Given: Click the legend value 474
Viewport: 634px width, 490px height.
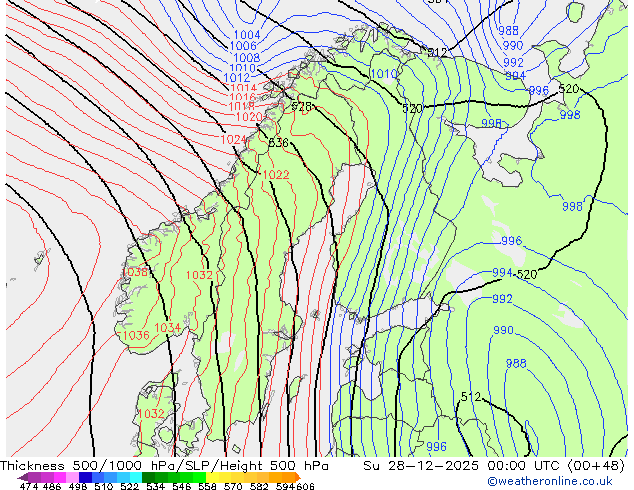Looking at the screenshot, I should [x=29, y=486].
